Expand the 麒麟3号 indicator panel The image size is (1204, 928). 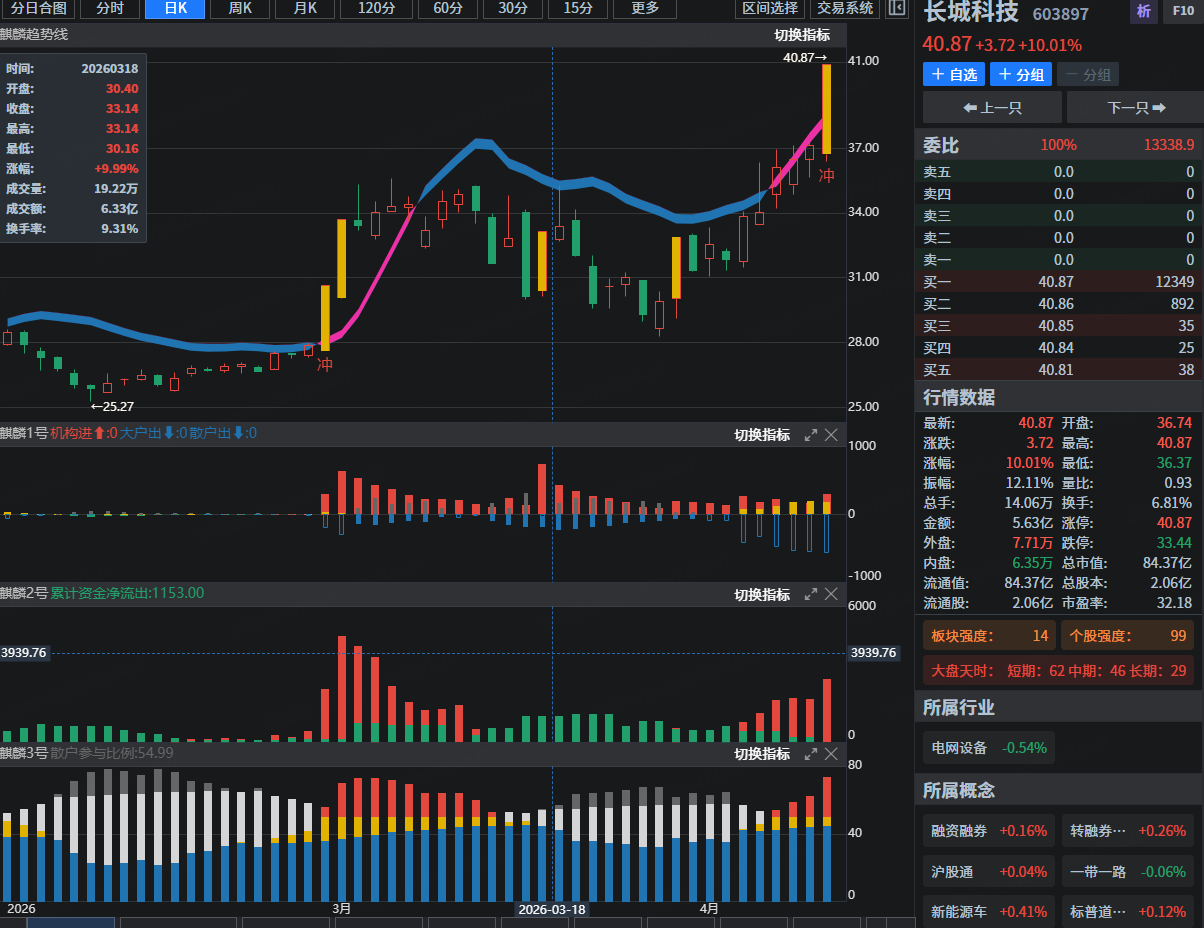pos(811,754)
